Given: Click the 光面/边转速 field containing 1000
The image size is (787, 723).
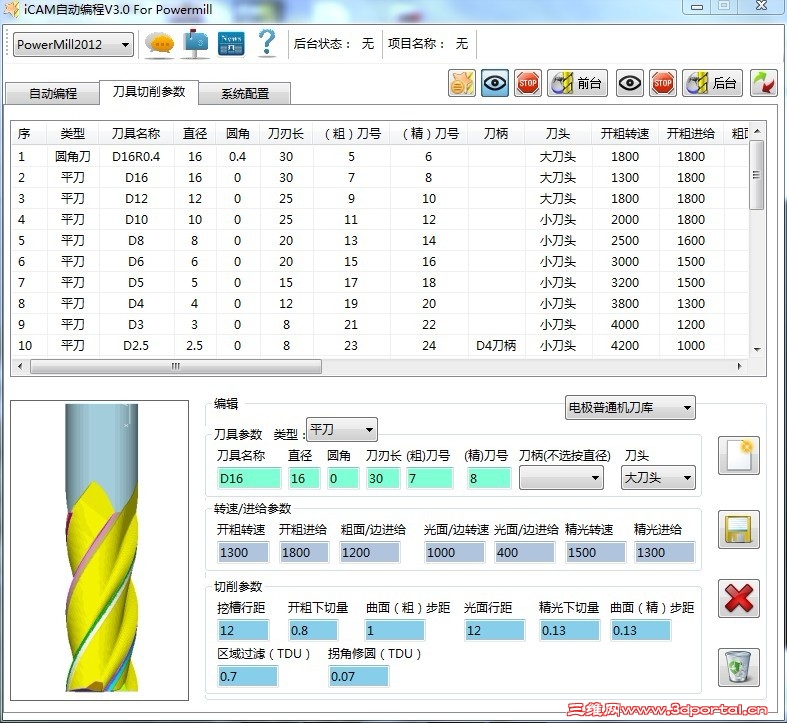Looking at the screenshot, I should pyautogui.click(x=454, y=553).
